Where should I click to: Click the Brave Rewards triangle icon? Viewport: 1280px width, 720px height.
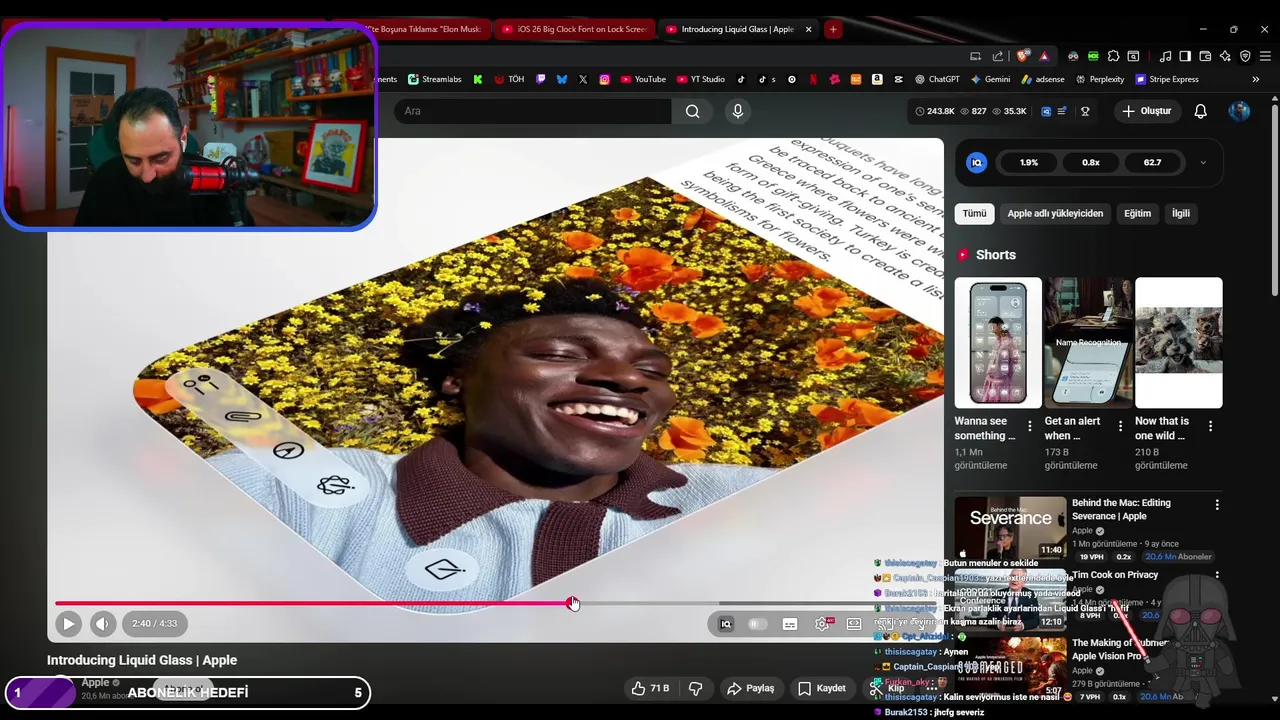point(1044,56)
